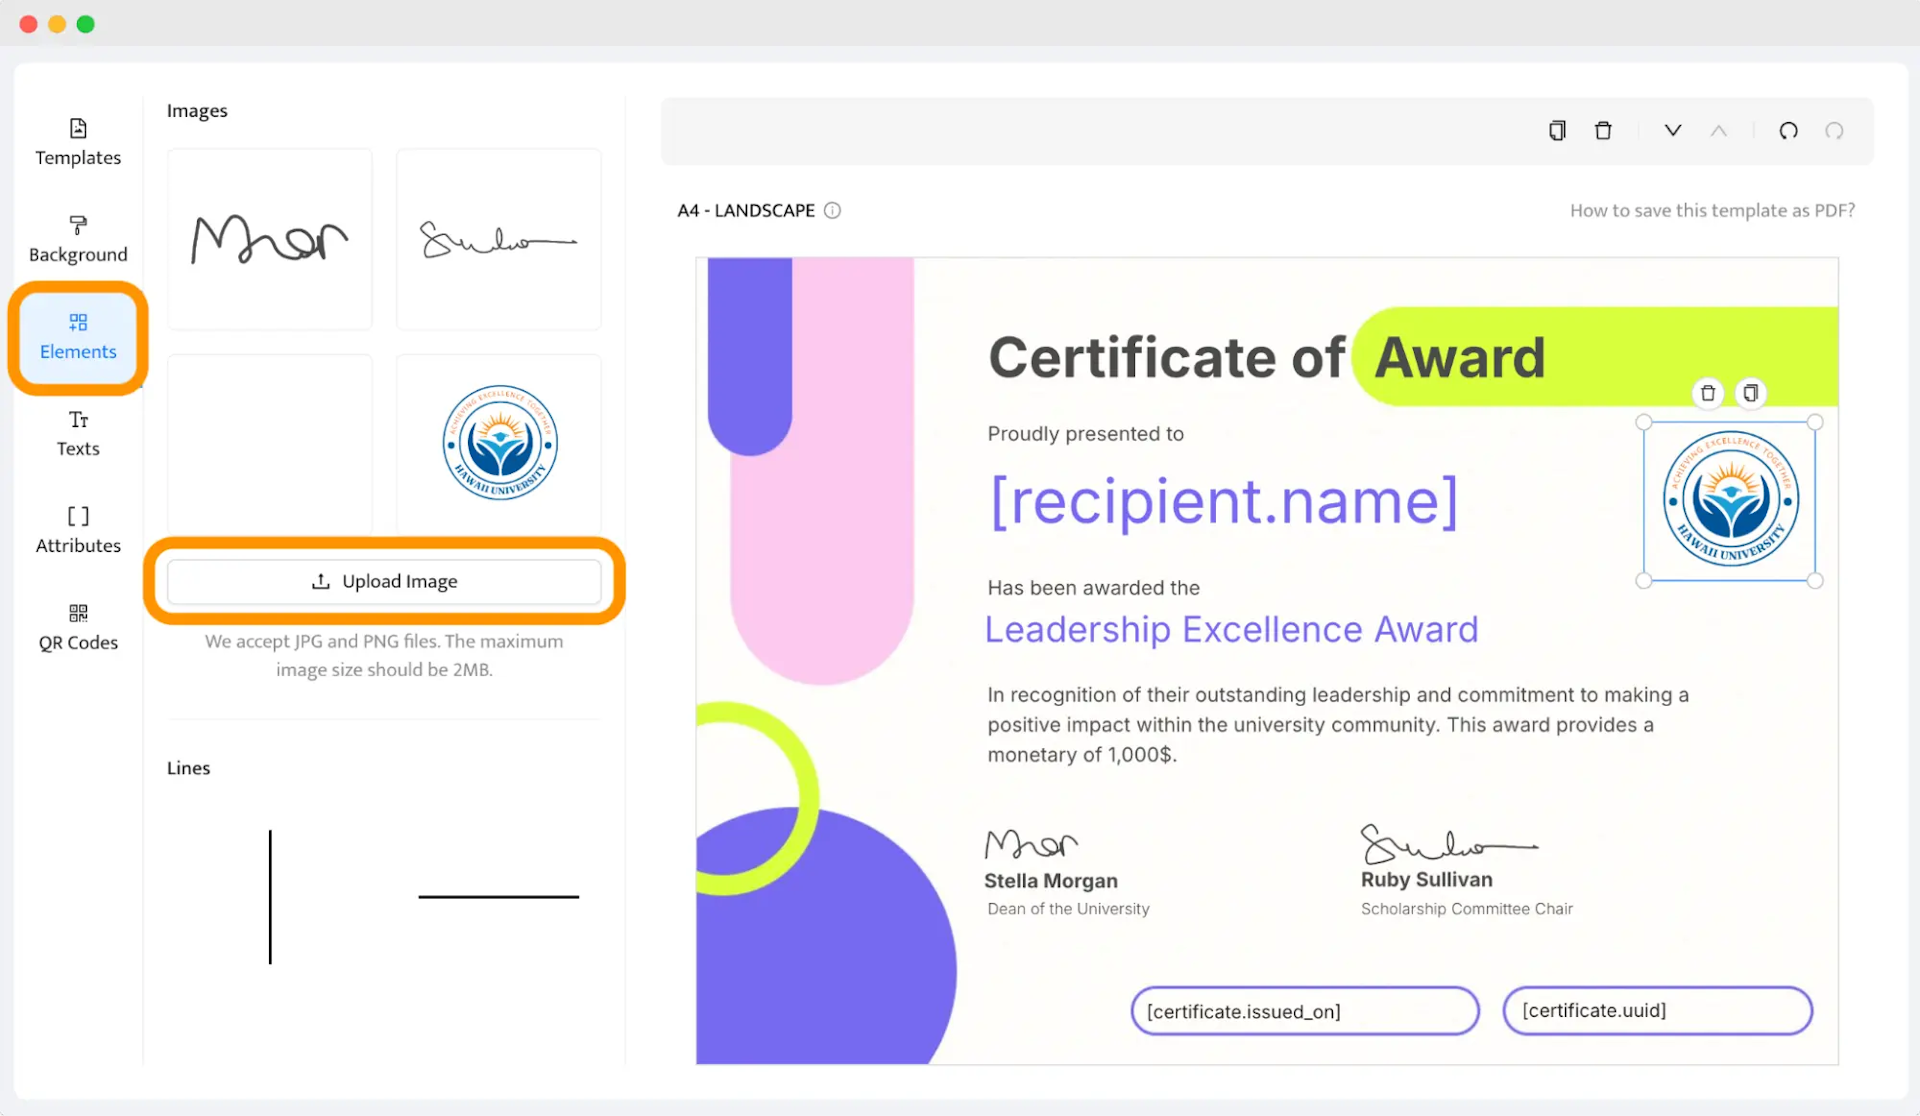
Task: Open the Texts panel
Action: click(x=78, y=433)
